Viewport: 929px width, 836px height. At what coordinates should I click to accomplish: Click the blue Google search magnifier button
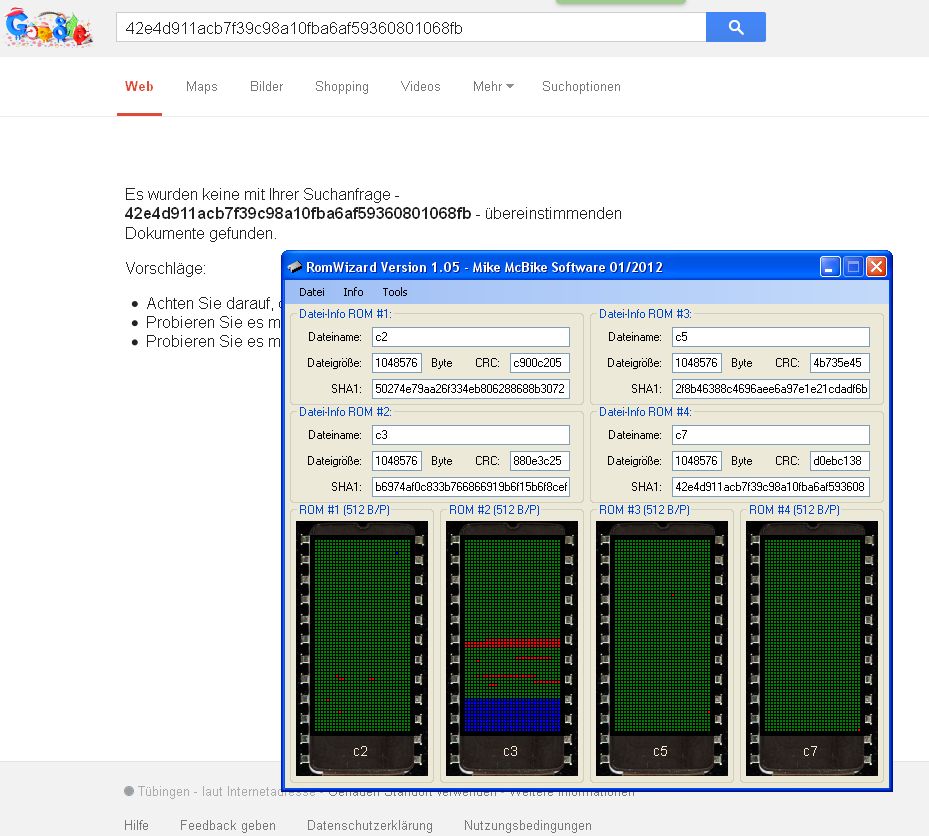(735, 28)
